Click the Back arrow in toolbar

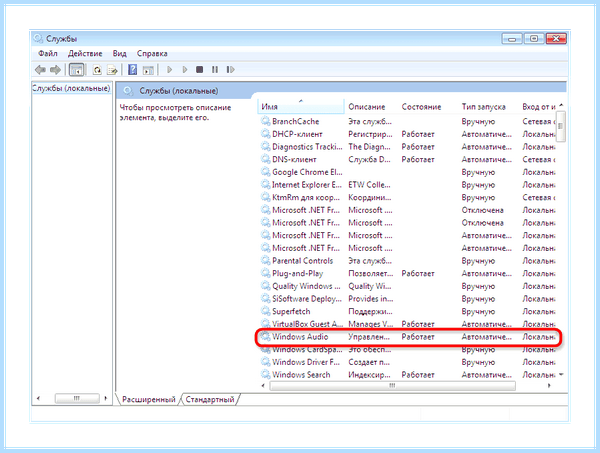pyautogui.click(x=40, y=70)
